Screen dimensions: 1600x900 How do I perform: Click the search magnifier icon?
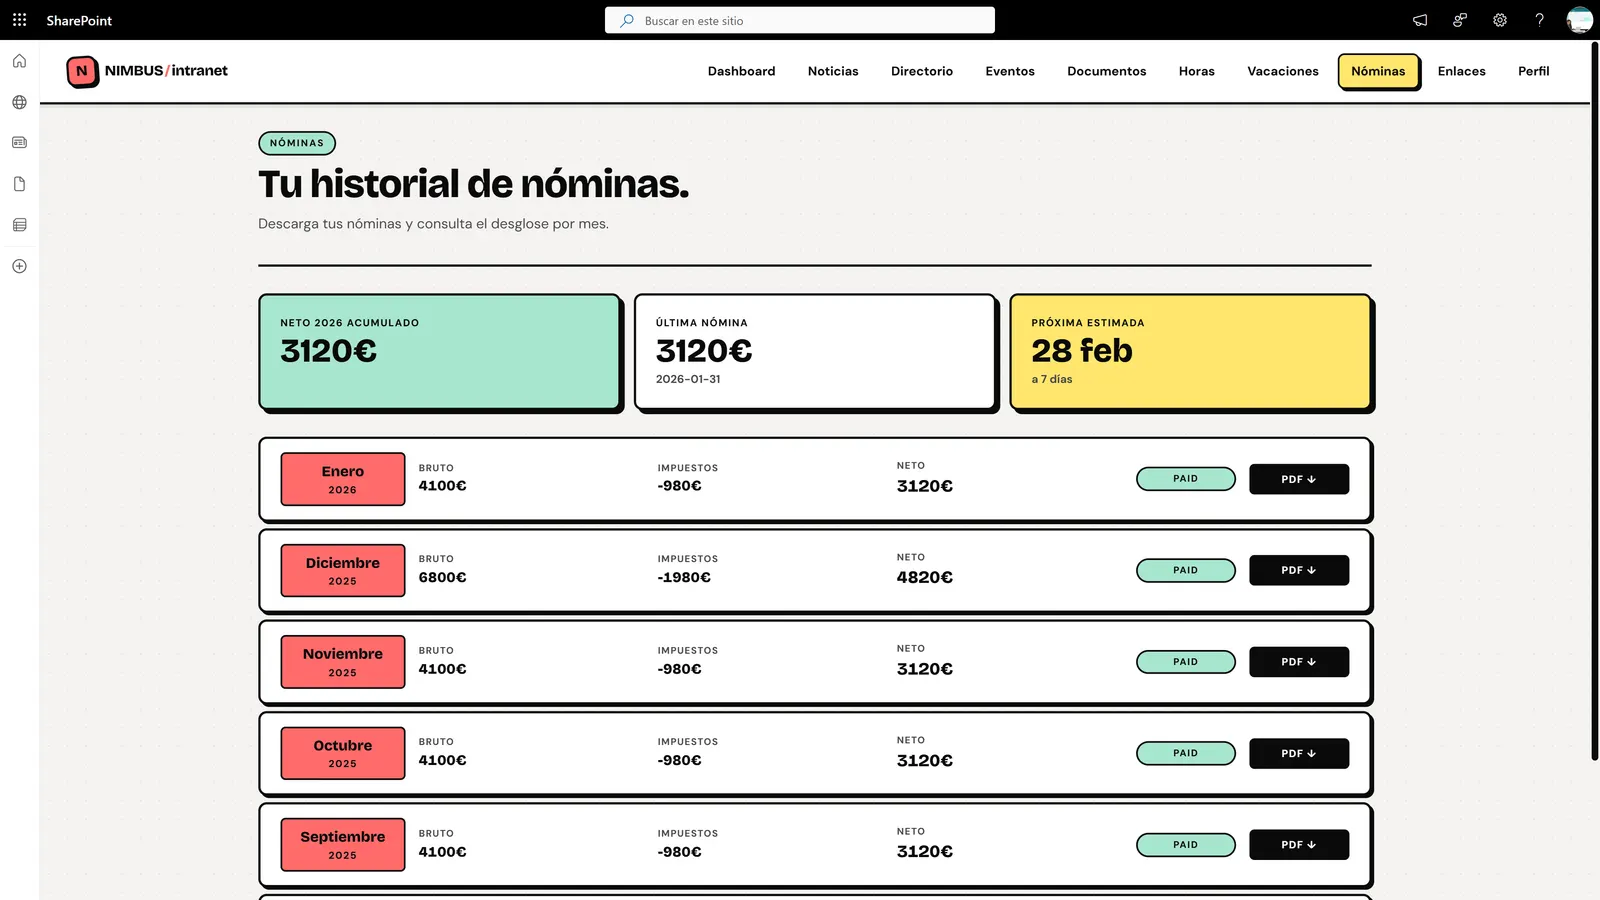coord(627,20)
